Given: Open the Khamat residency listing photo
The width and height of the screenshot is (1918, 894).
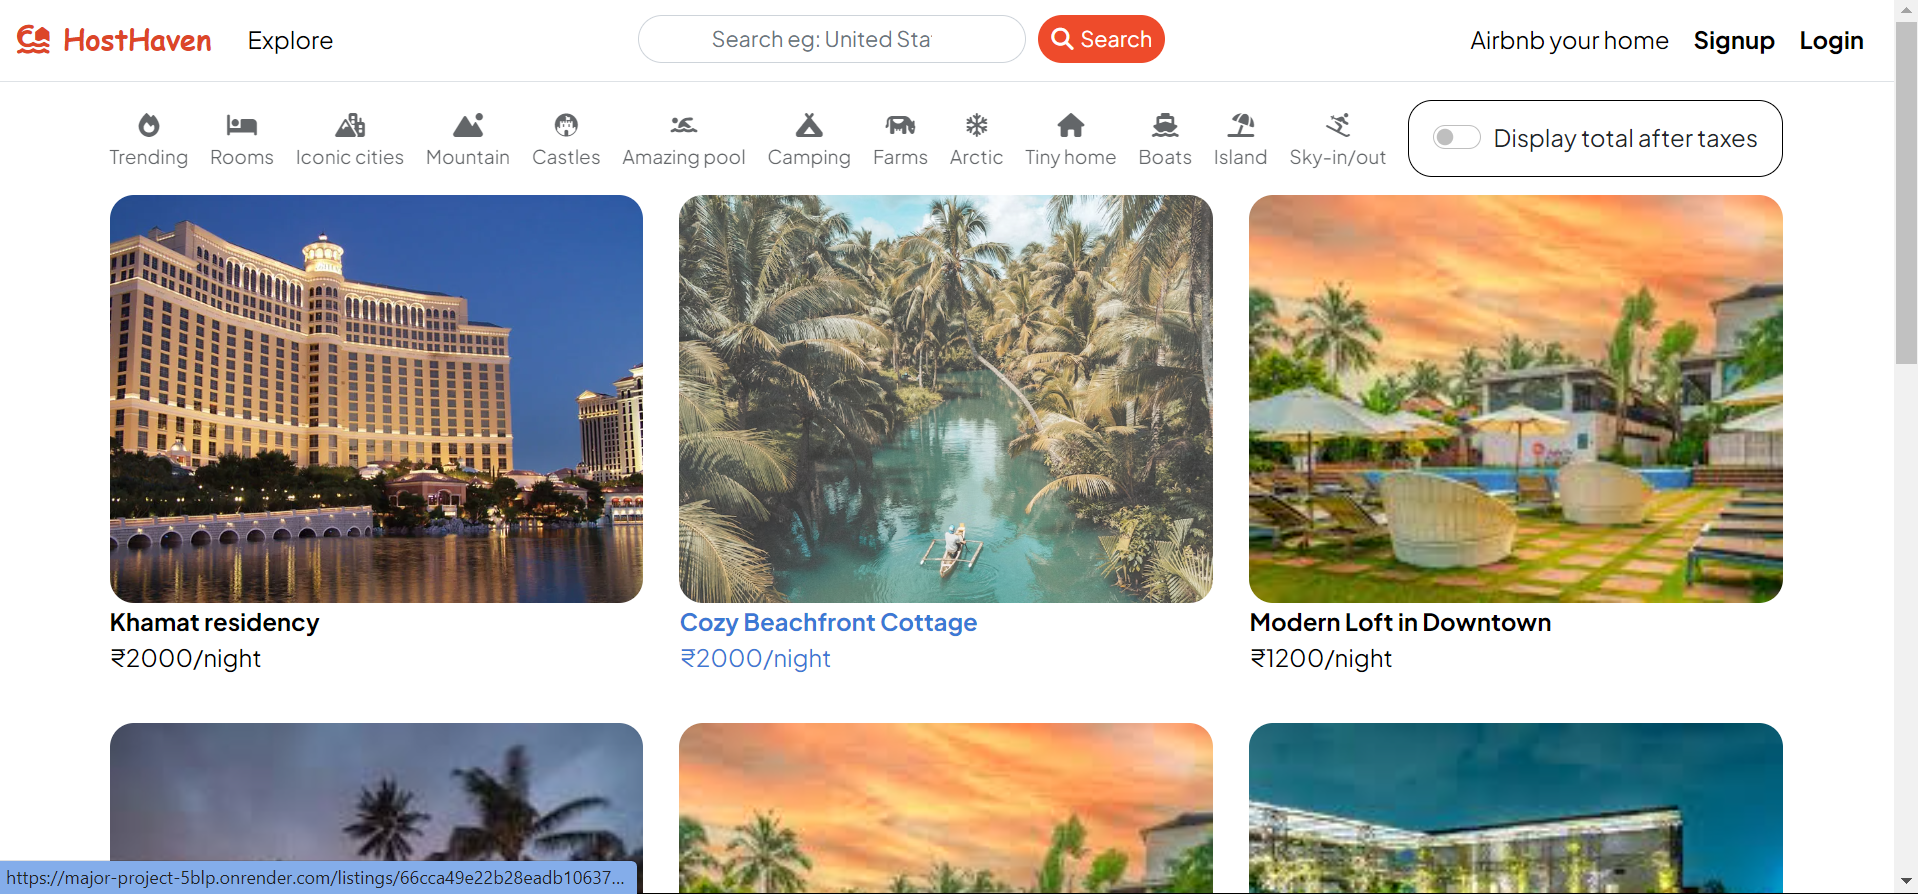Looking at the screenshot, I should coord(376,398).
